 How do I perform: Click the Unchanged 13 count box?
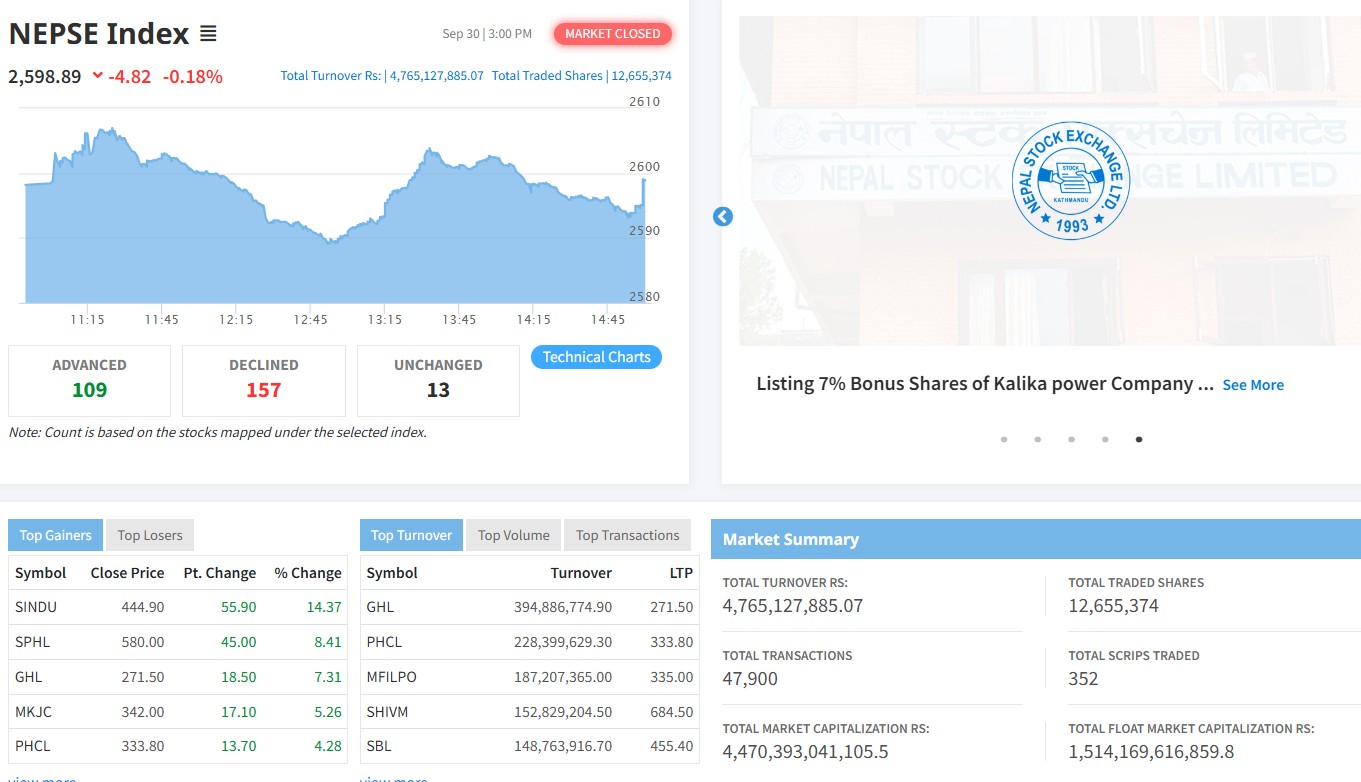(438, 380)
